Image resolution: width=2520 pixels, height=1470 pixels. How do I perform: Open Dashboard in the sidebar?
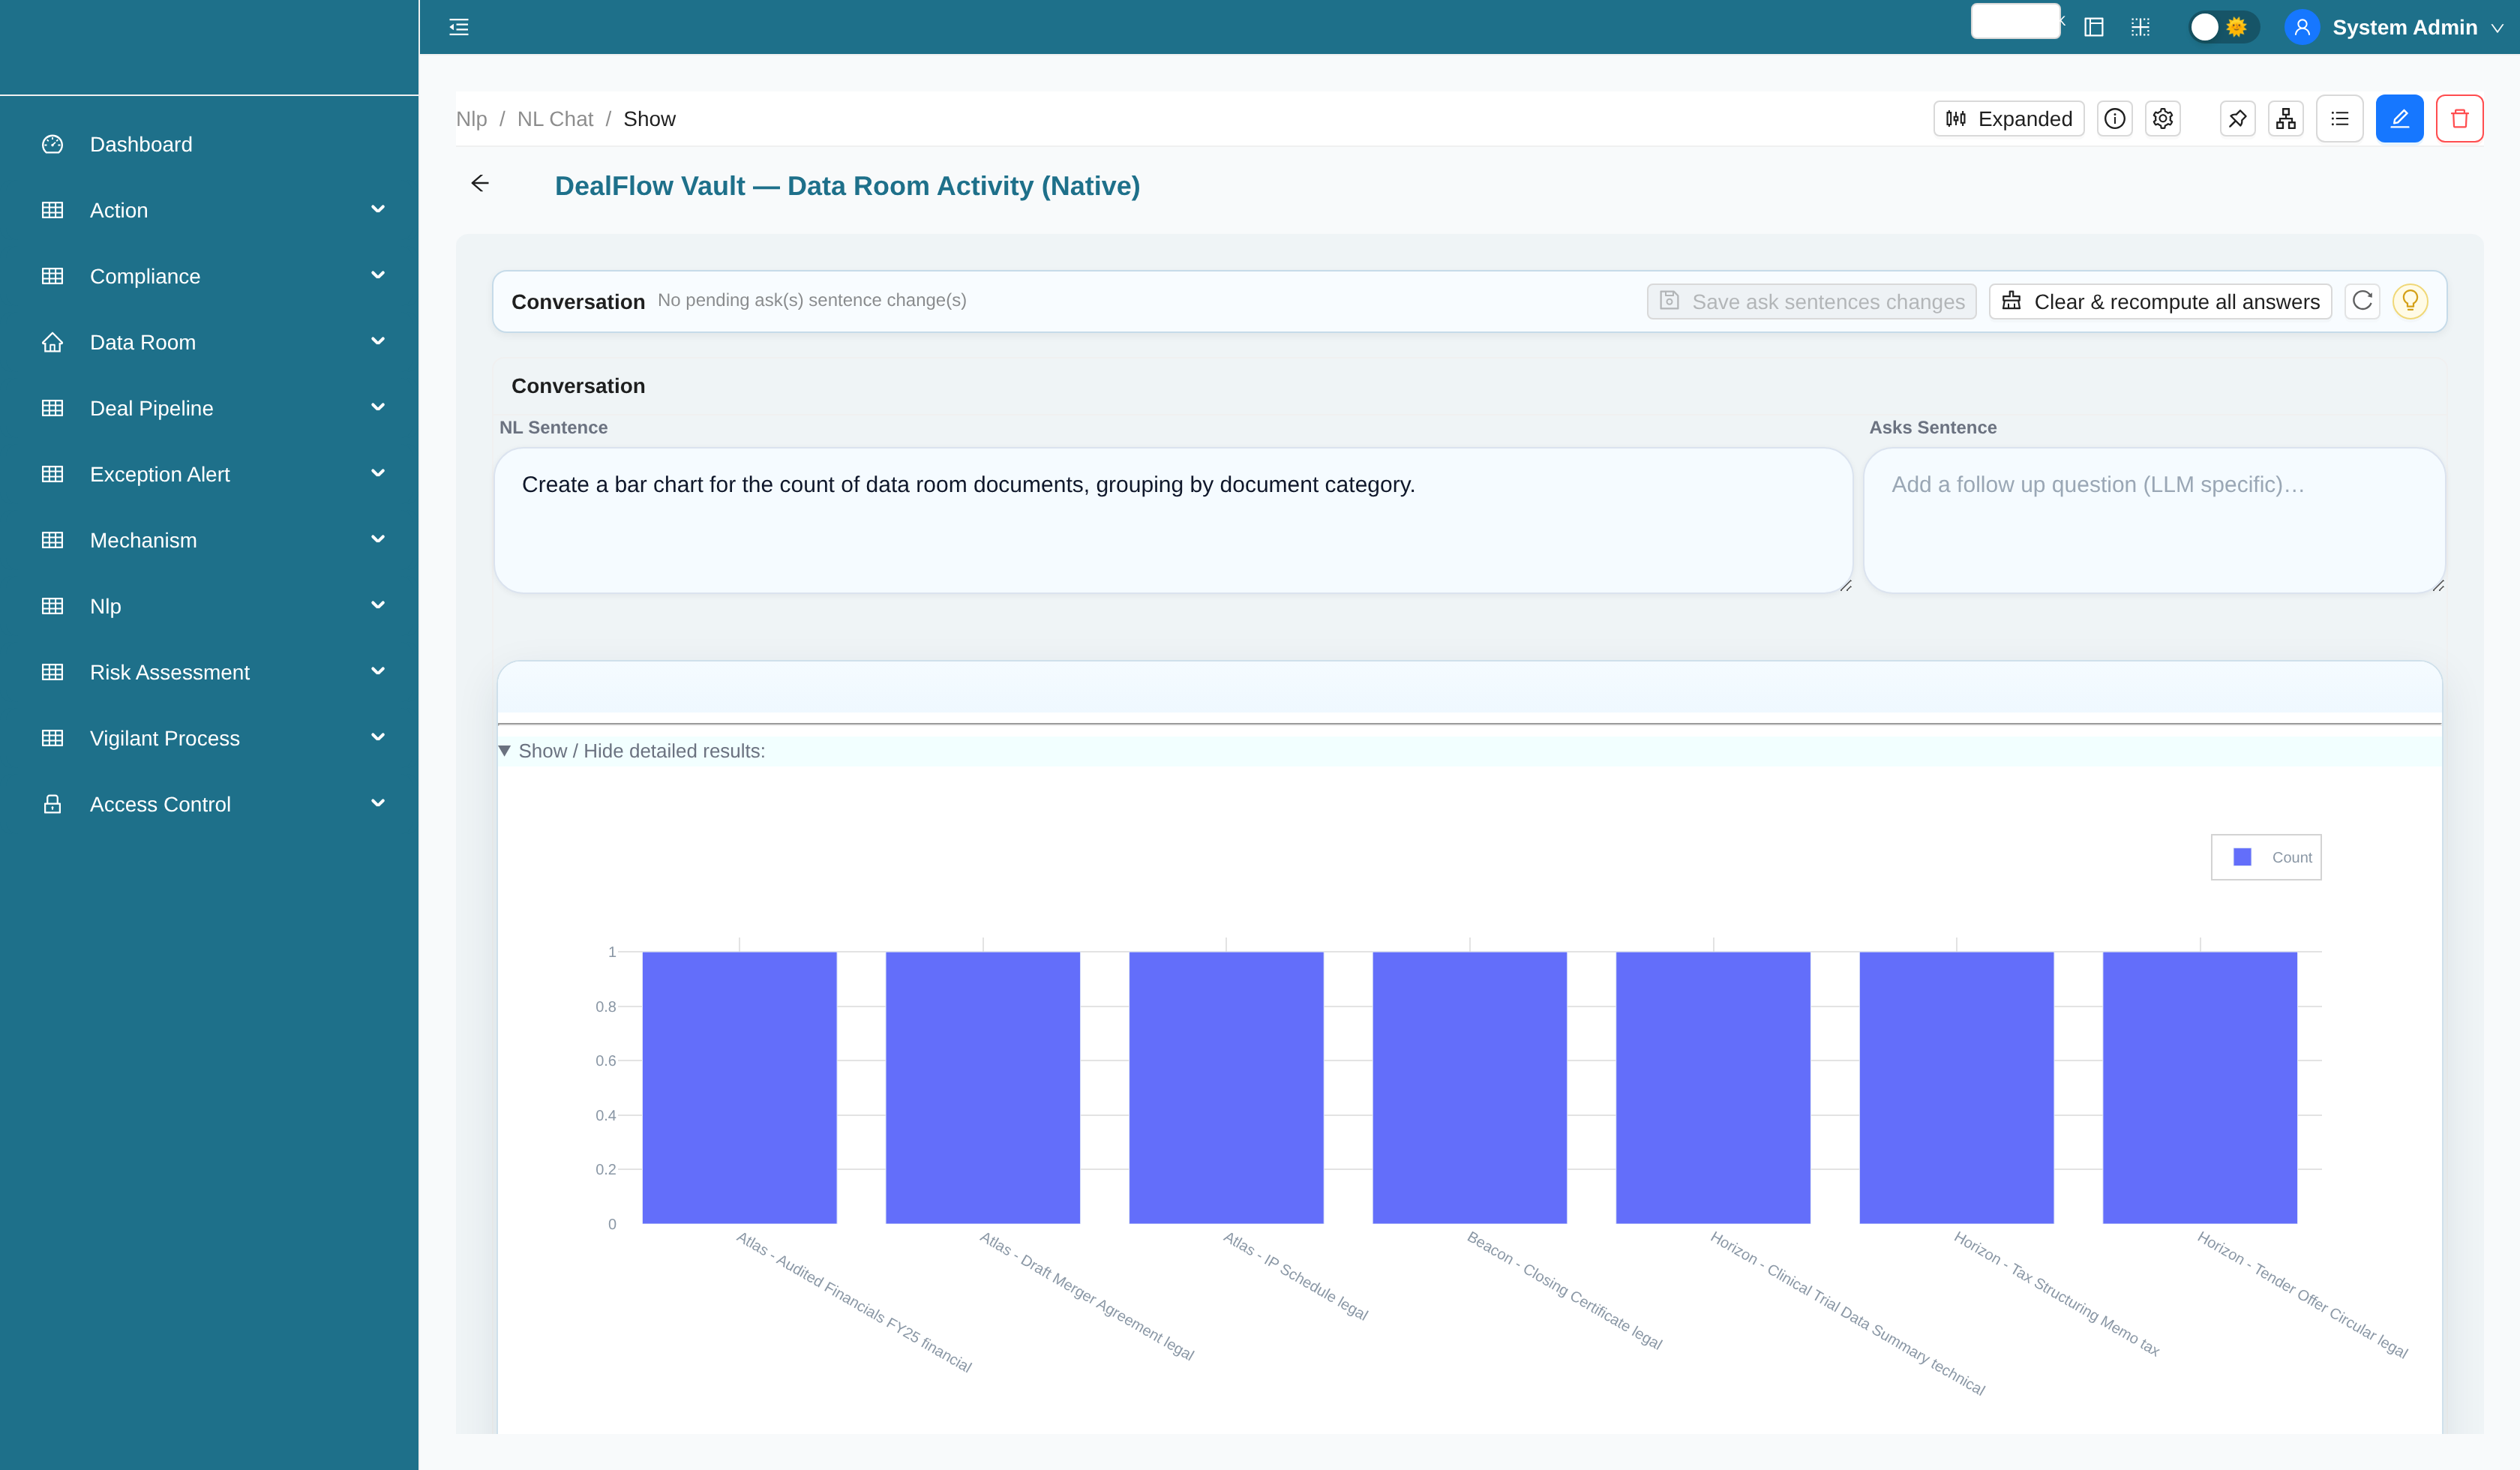point(141,145)
